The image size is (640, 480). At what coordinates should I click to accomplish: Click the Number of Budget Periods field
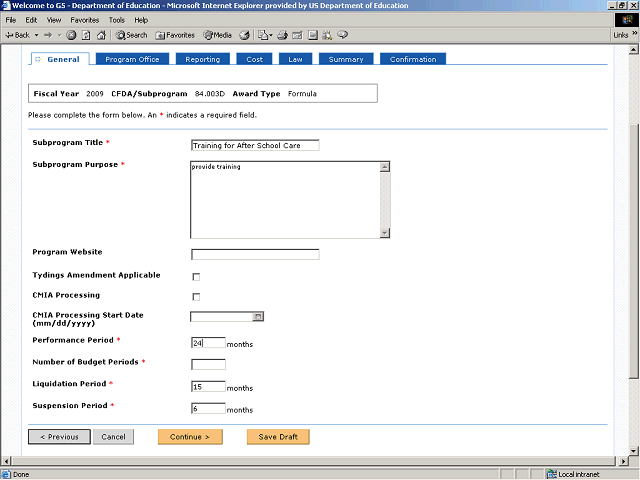tap(208, 364)
